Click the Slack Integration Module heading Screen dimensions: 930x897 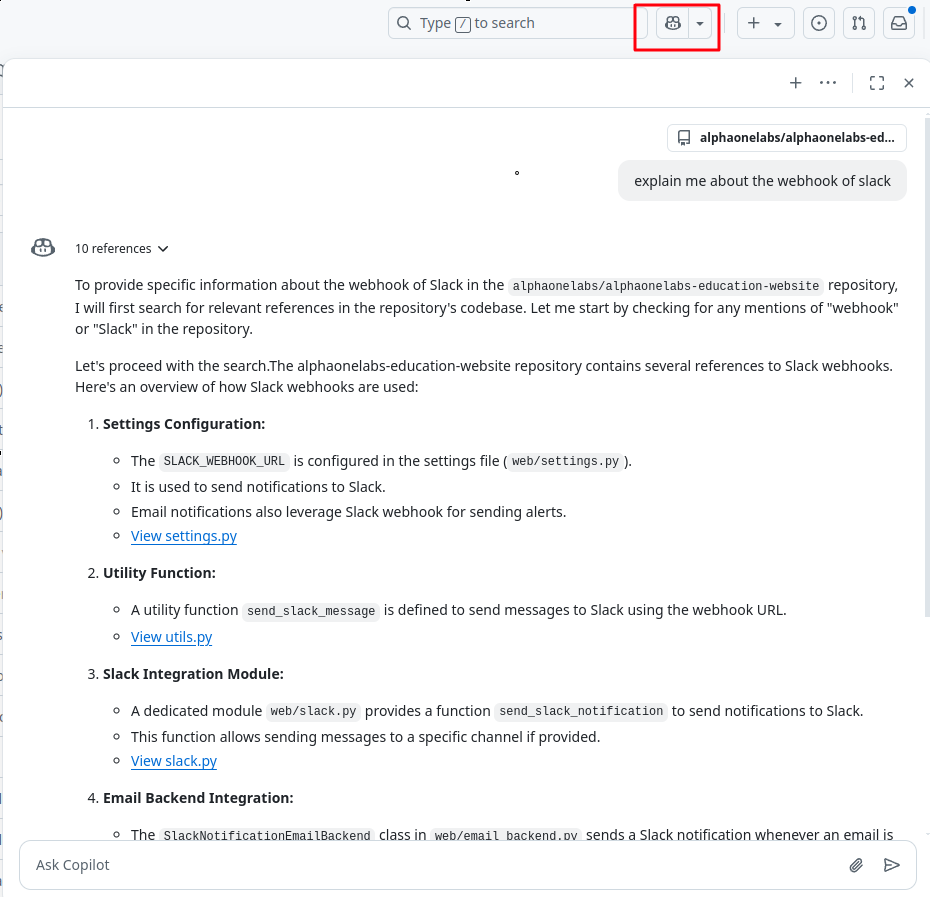193,674
